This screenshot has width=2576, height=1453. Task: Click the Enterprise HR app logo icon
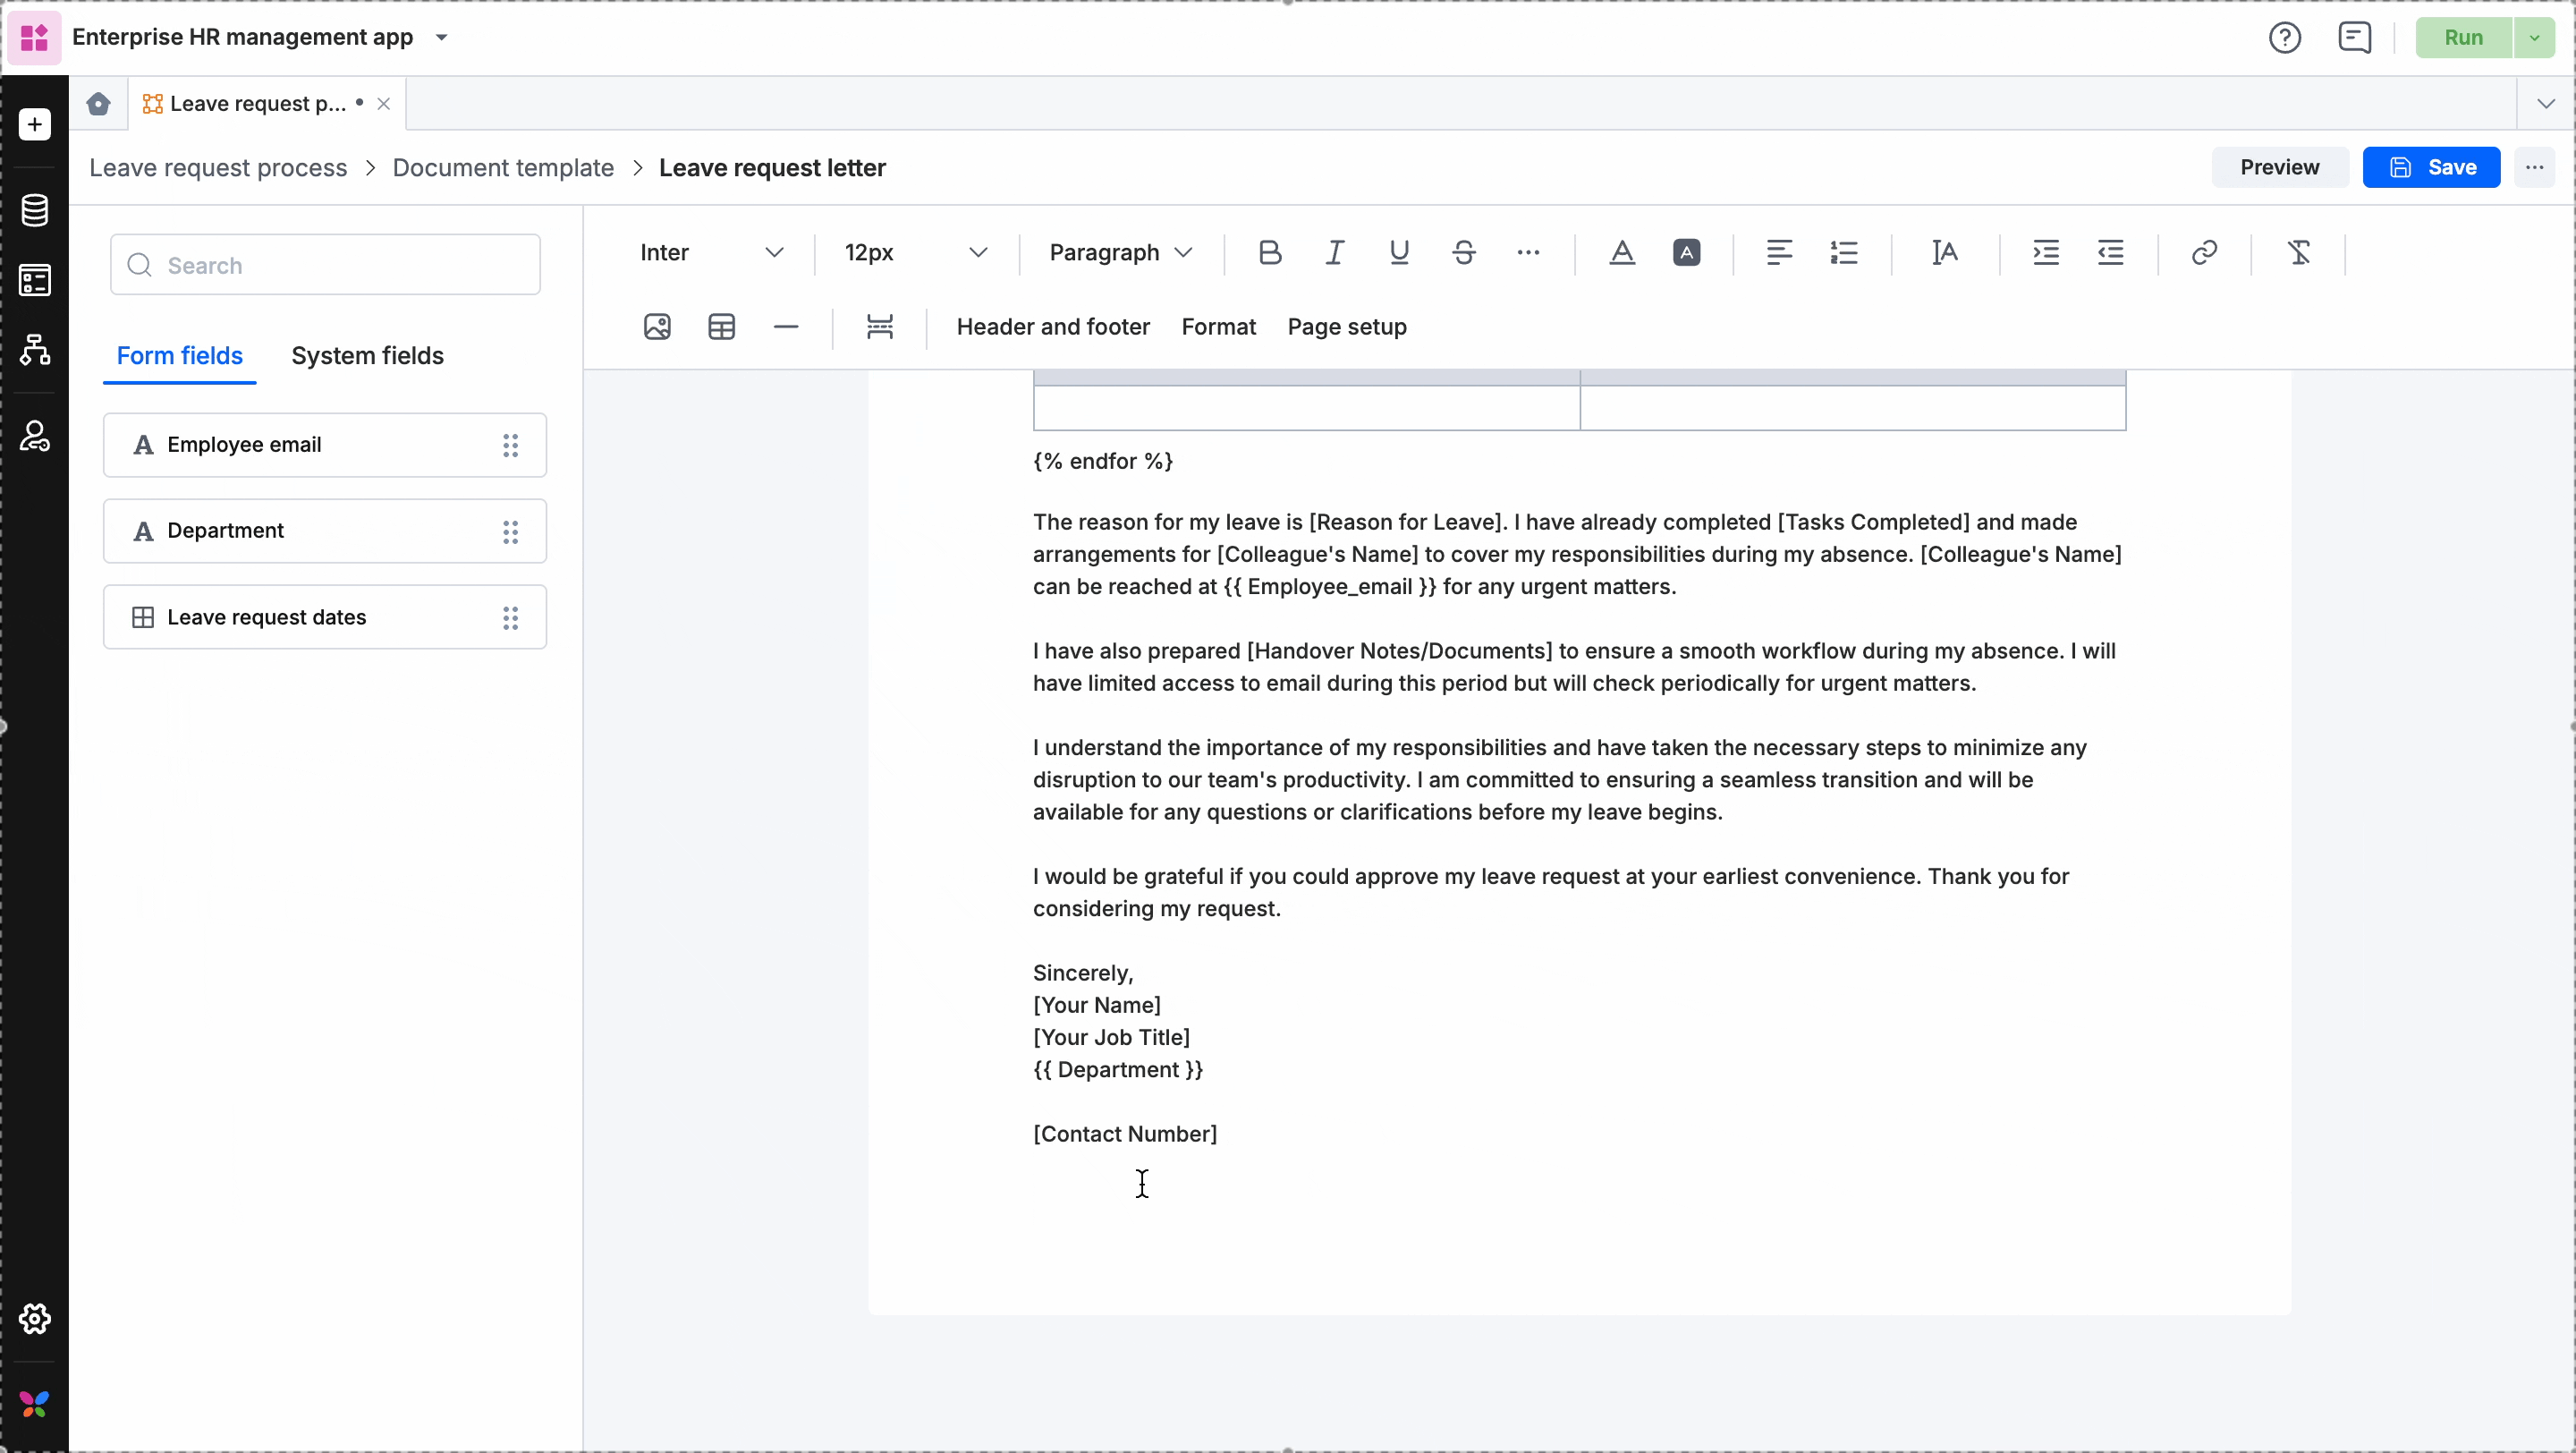pyautogui.click(x=35, y=38)
